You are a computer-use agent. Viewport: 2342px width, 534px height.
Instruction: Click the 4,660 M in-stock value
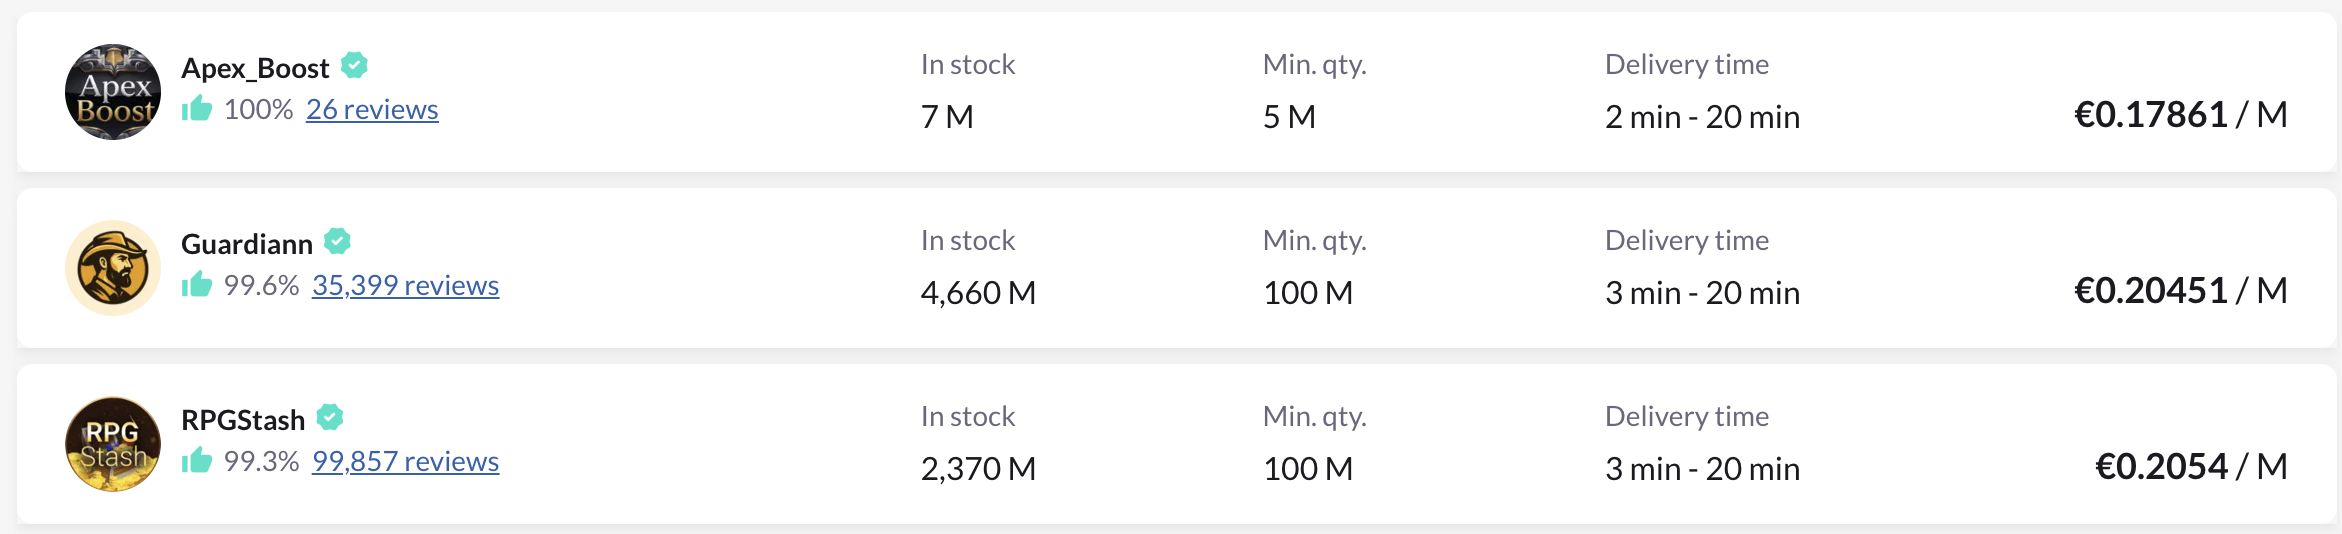pos(978,293)
